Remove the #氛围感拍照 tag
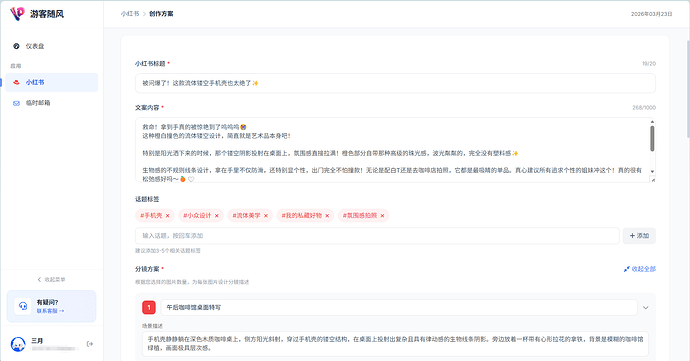The height and width of the screenshot is (361, 690). [x=382, y=216]
